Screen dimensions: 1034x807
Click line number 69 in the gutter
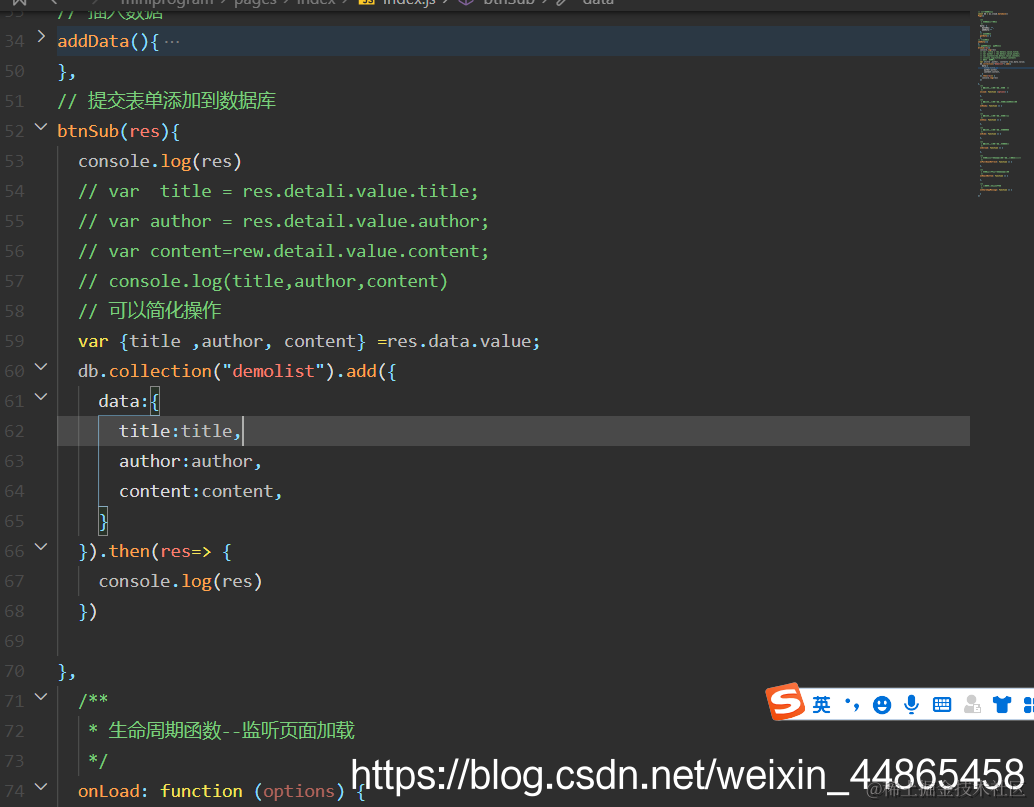pyautogui.click(x=15, y=642)
